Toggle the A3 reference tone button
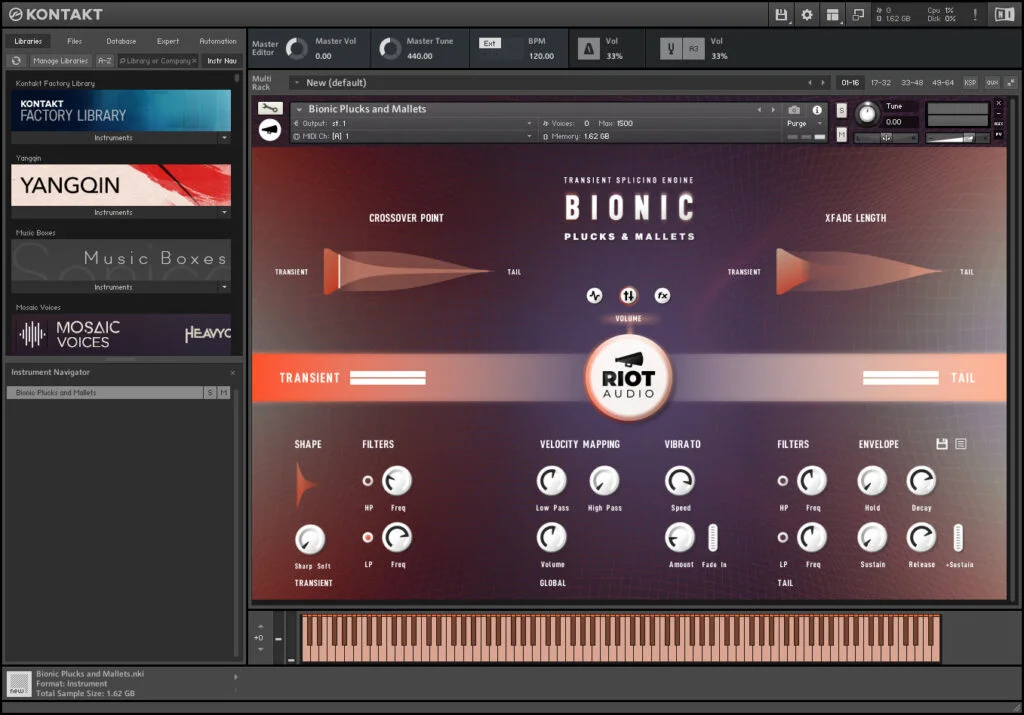Image resolution: width=1024 pixels, height=715 pixels. [x=694, y=48]
